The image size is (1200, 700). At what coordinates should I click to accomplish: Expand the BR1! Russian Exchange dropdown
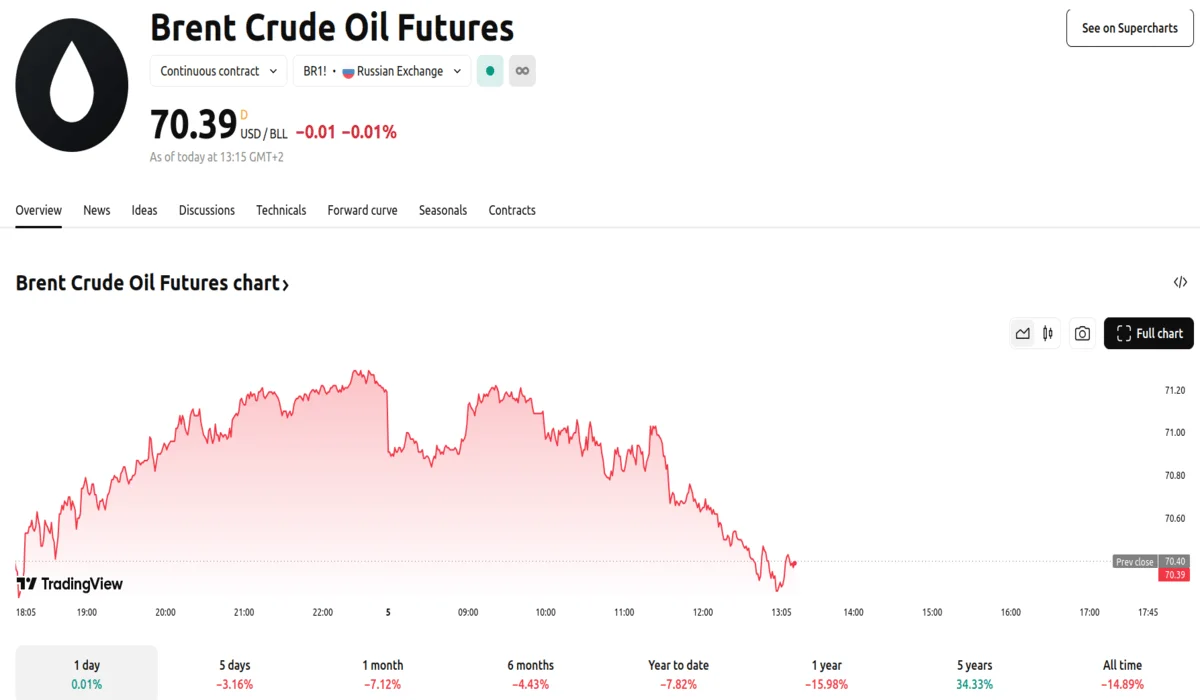click(382, 71)
